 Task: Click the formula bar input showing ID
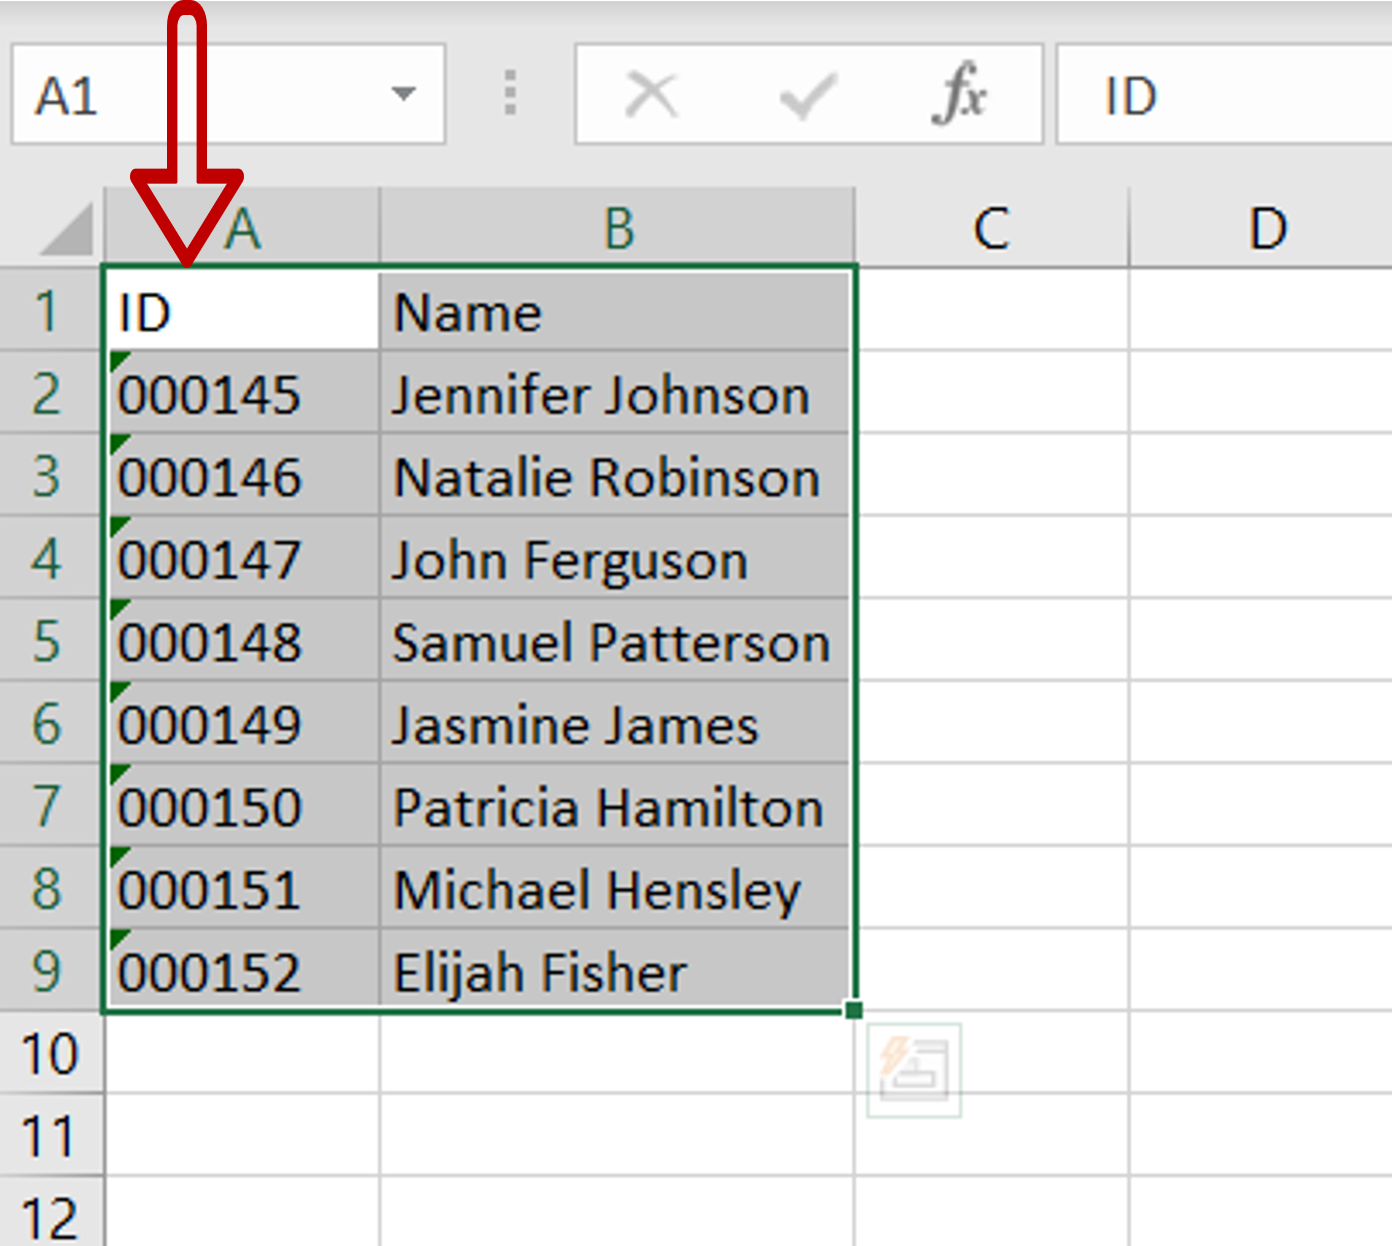click(x=1220, y=96)
